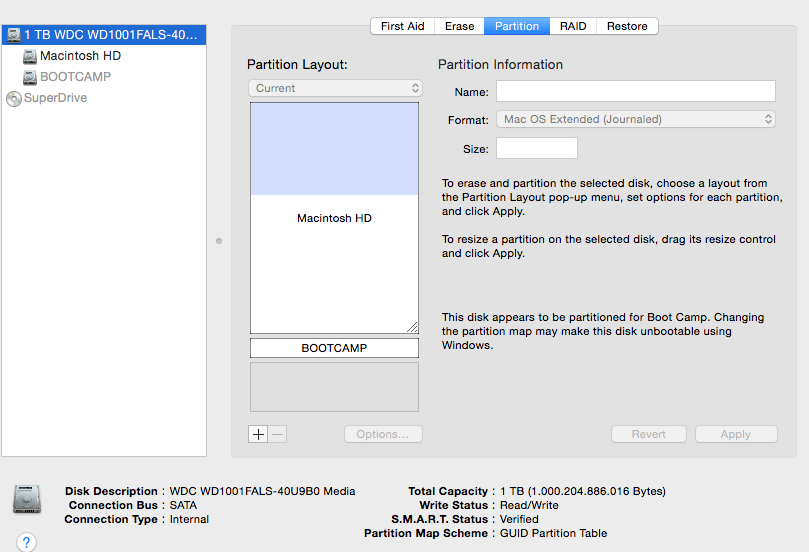This screenshot has width=809, height=552.
Task: Remove partition with the minus button
Action: [x=278, y=434]
